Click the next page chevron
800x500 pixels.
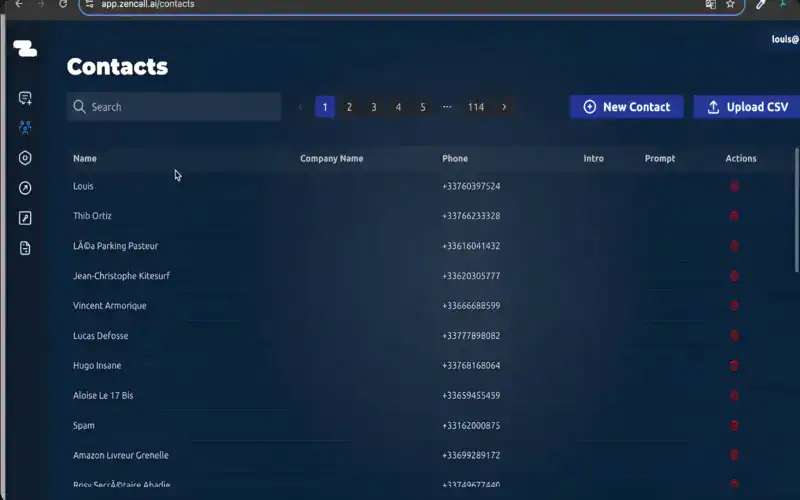[x=504, y=107]
